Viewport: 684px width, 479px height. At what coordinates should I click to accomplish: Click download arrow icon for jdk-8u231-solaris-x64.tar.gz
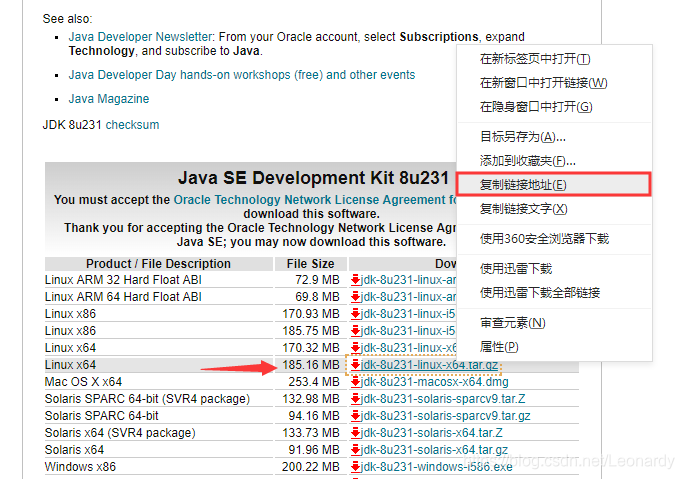pyautogui.click(x=356, y=450)
